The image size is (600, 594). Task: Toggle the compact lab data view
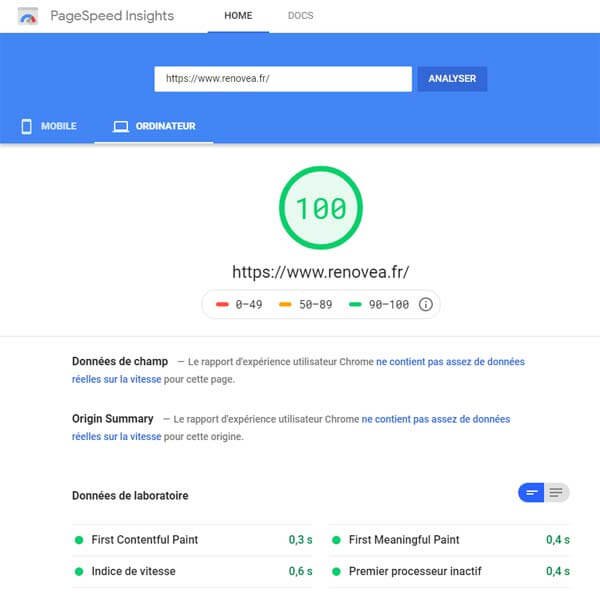531,492
